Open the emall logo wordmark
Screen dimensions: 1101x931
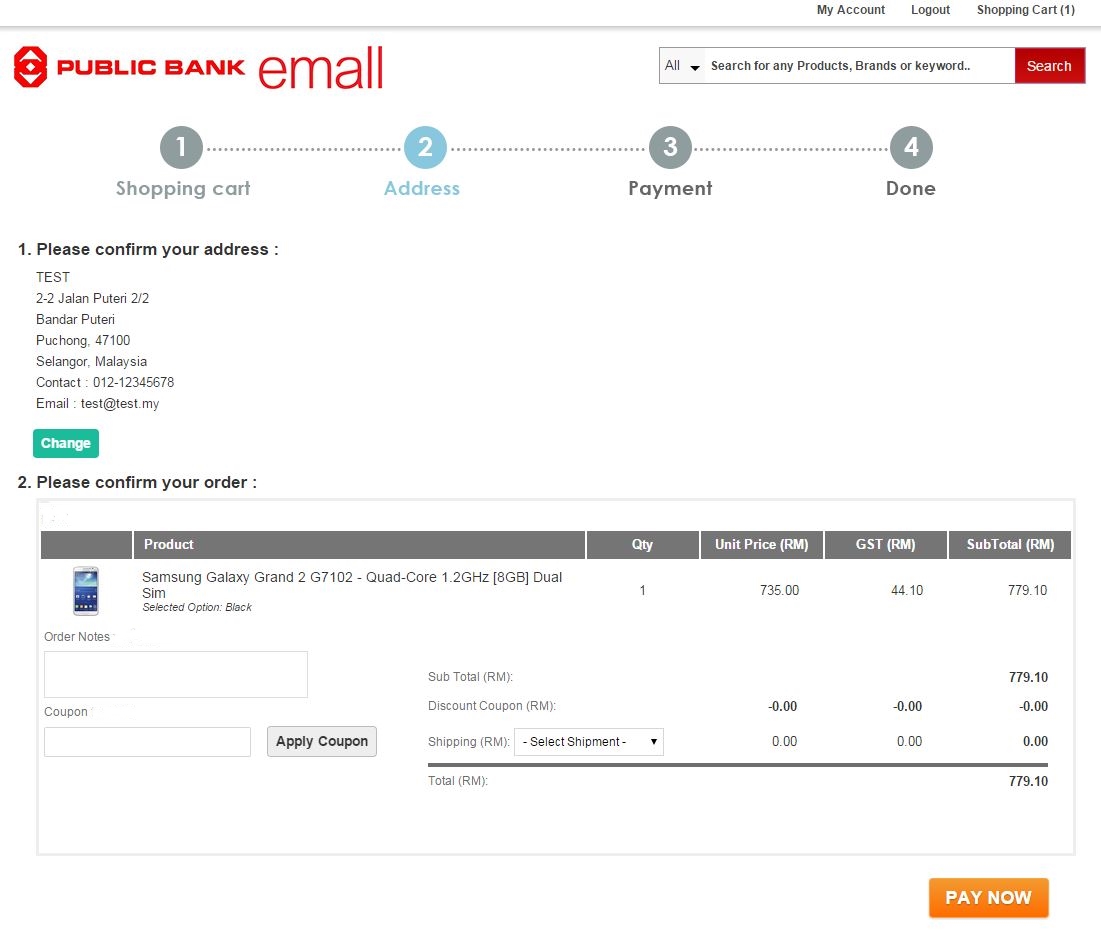[321, 68]
